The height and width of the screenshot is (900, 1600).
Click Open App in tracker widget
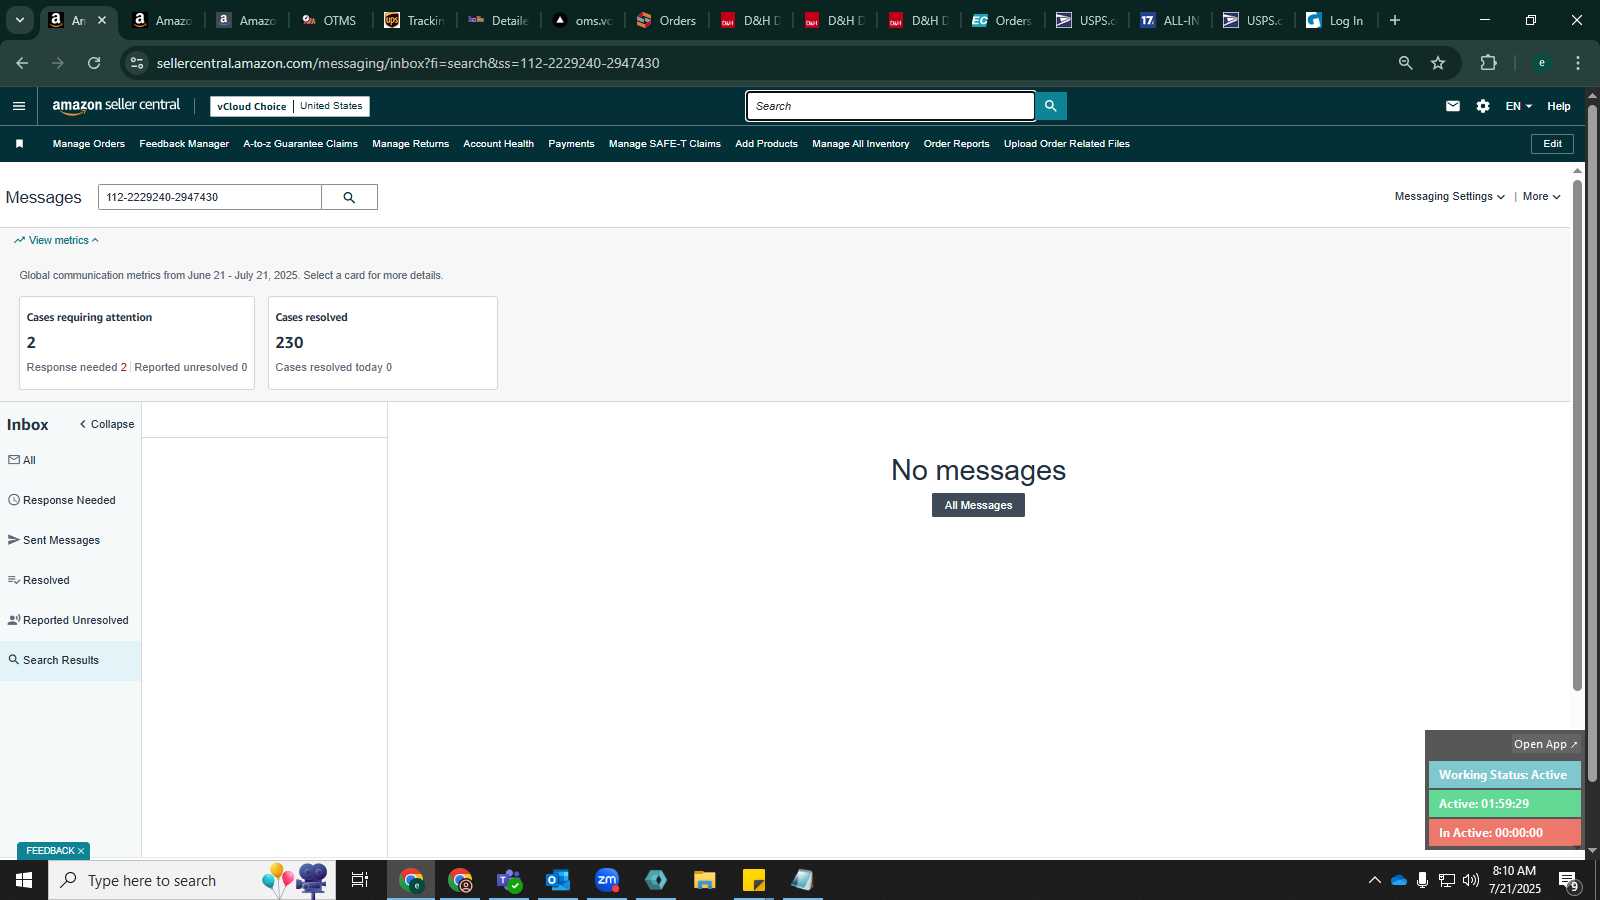pyautogui.click(x=1544, y=745)
